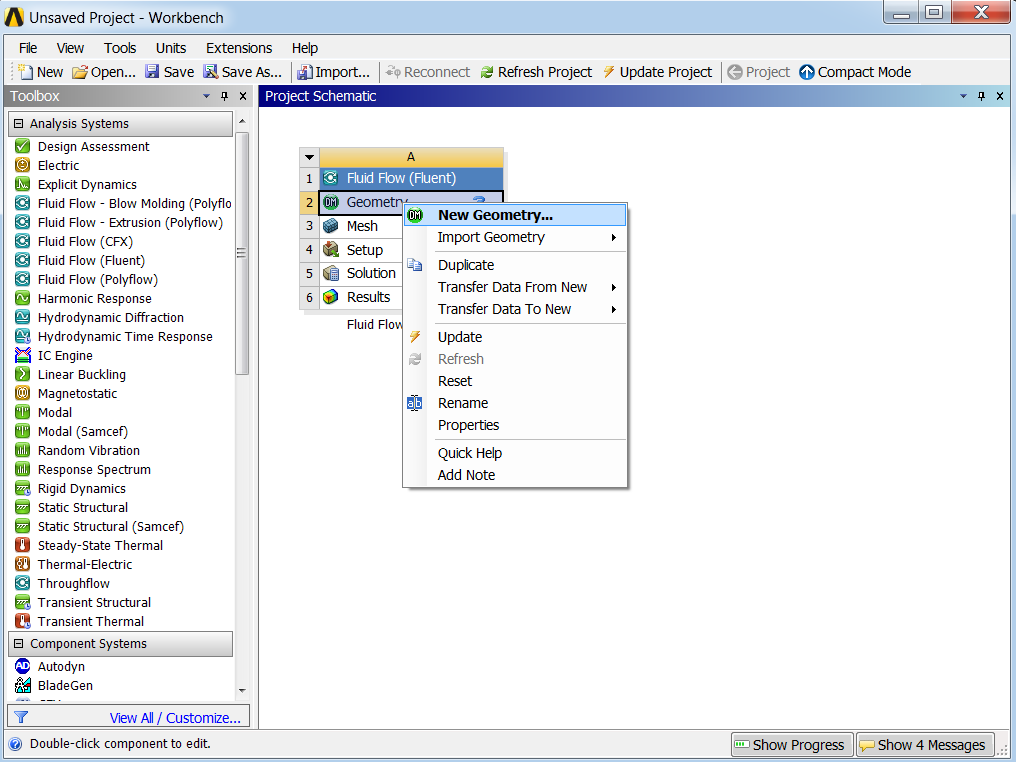Select Transient Thermal in Toolbox

[x=91, y=621]
